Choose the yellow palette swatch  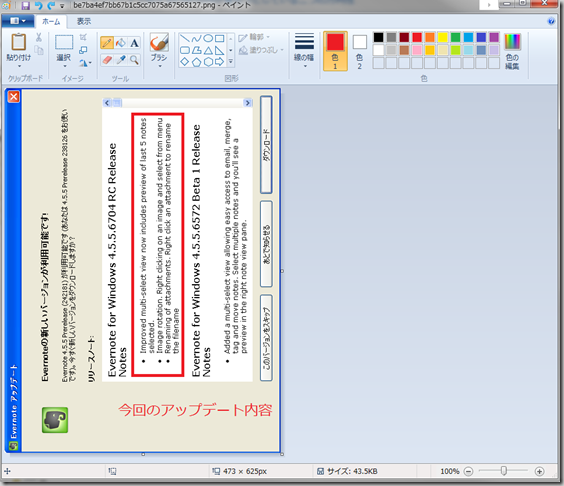[x=443, y=37]
